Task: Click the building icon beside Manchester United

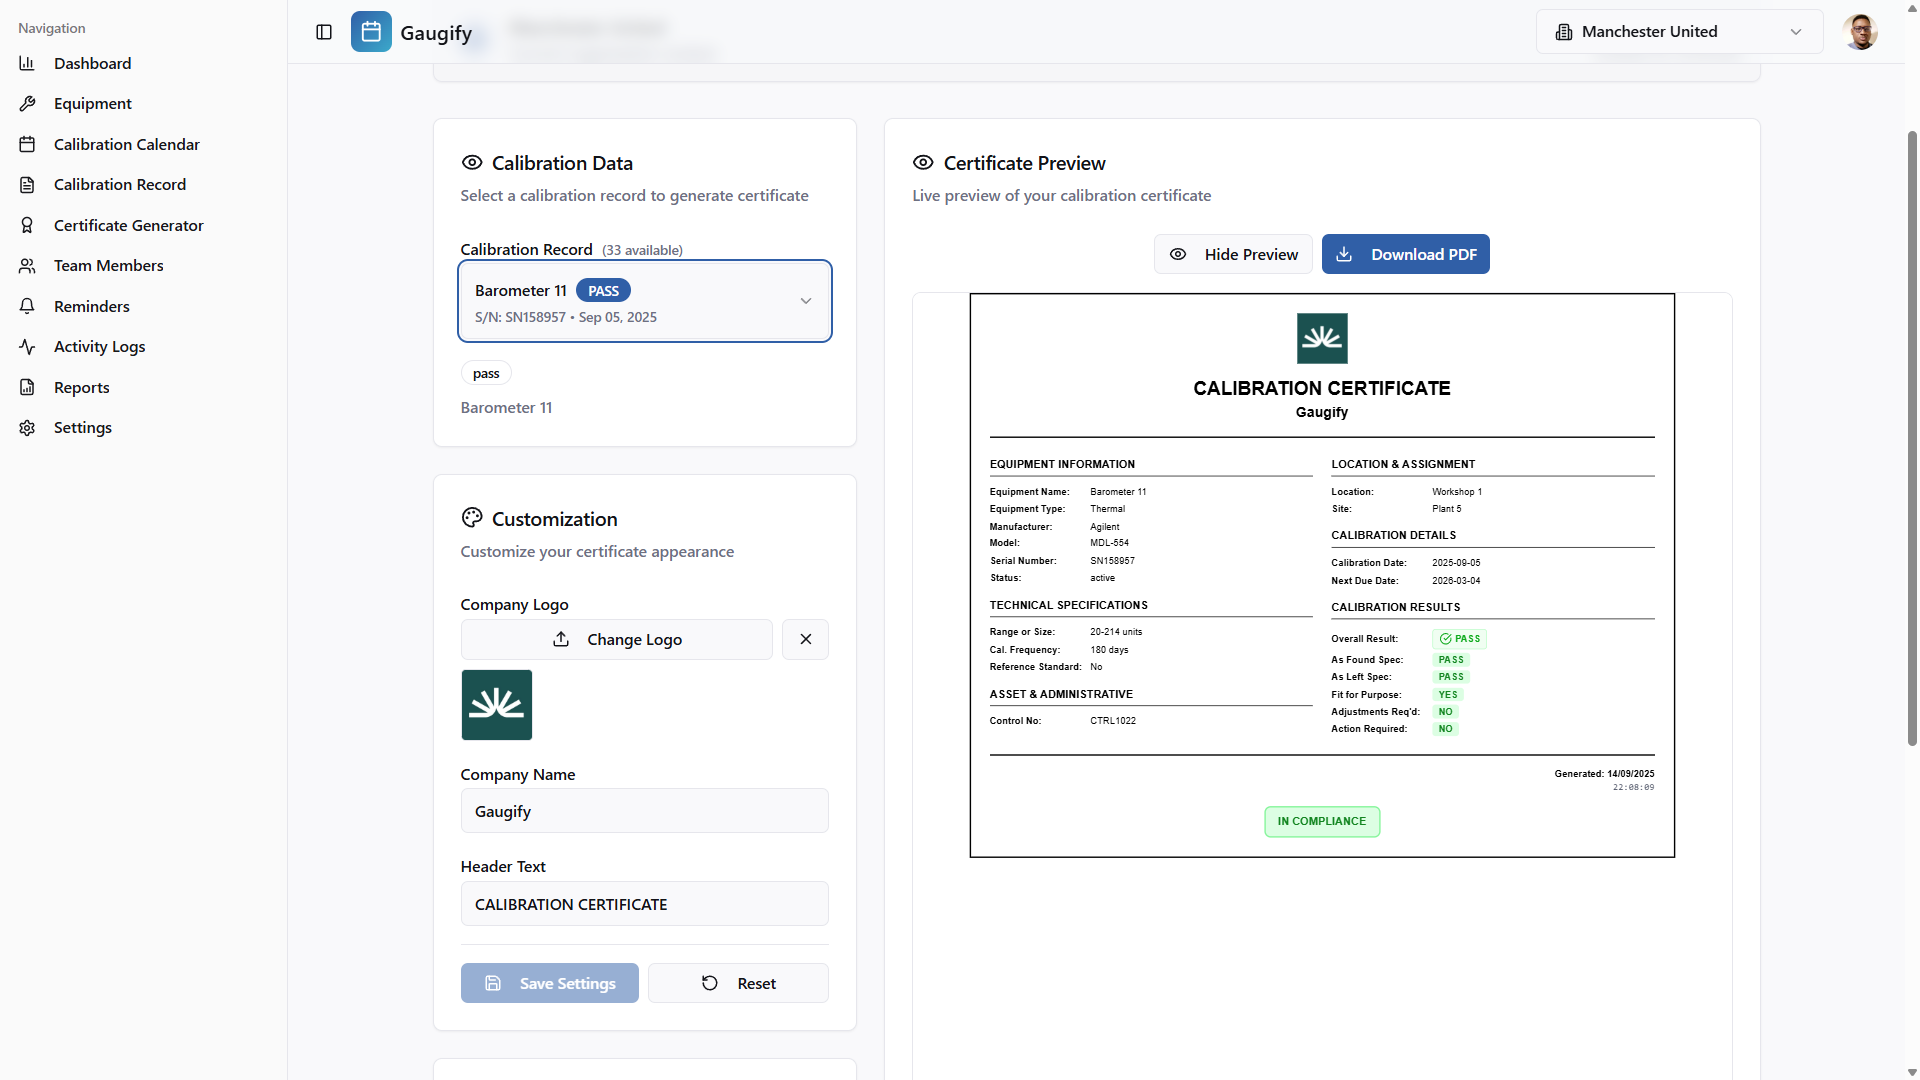Action: click(x=1564, y=32)
